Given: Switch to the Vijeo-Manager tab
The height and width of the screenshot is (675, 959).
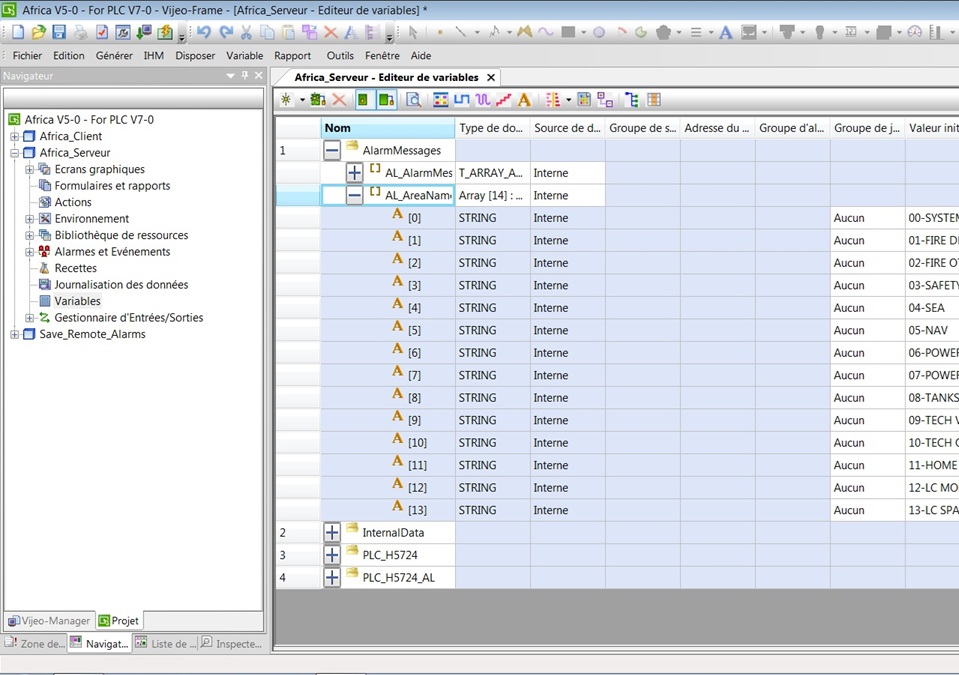Looking at the screenshot, I should [49, 621].
